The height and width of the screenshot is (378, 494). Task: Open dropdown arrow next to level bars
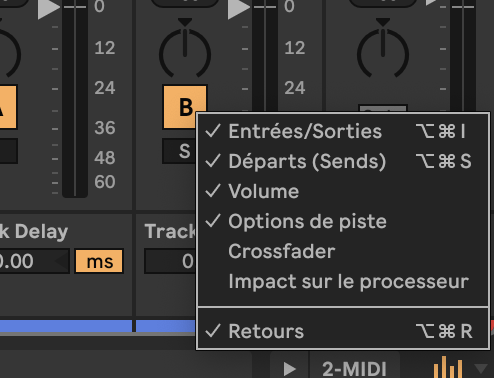481,368
